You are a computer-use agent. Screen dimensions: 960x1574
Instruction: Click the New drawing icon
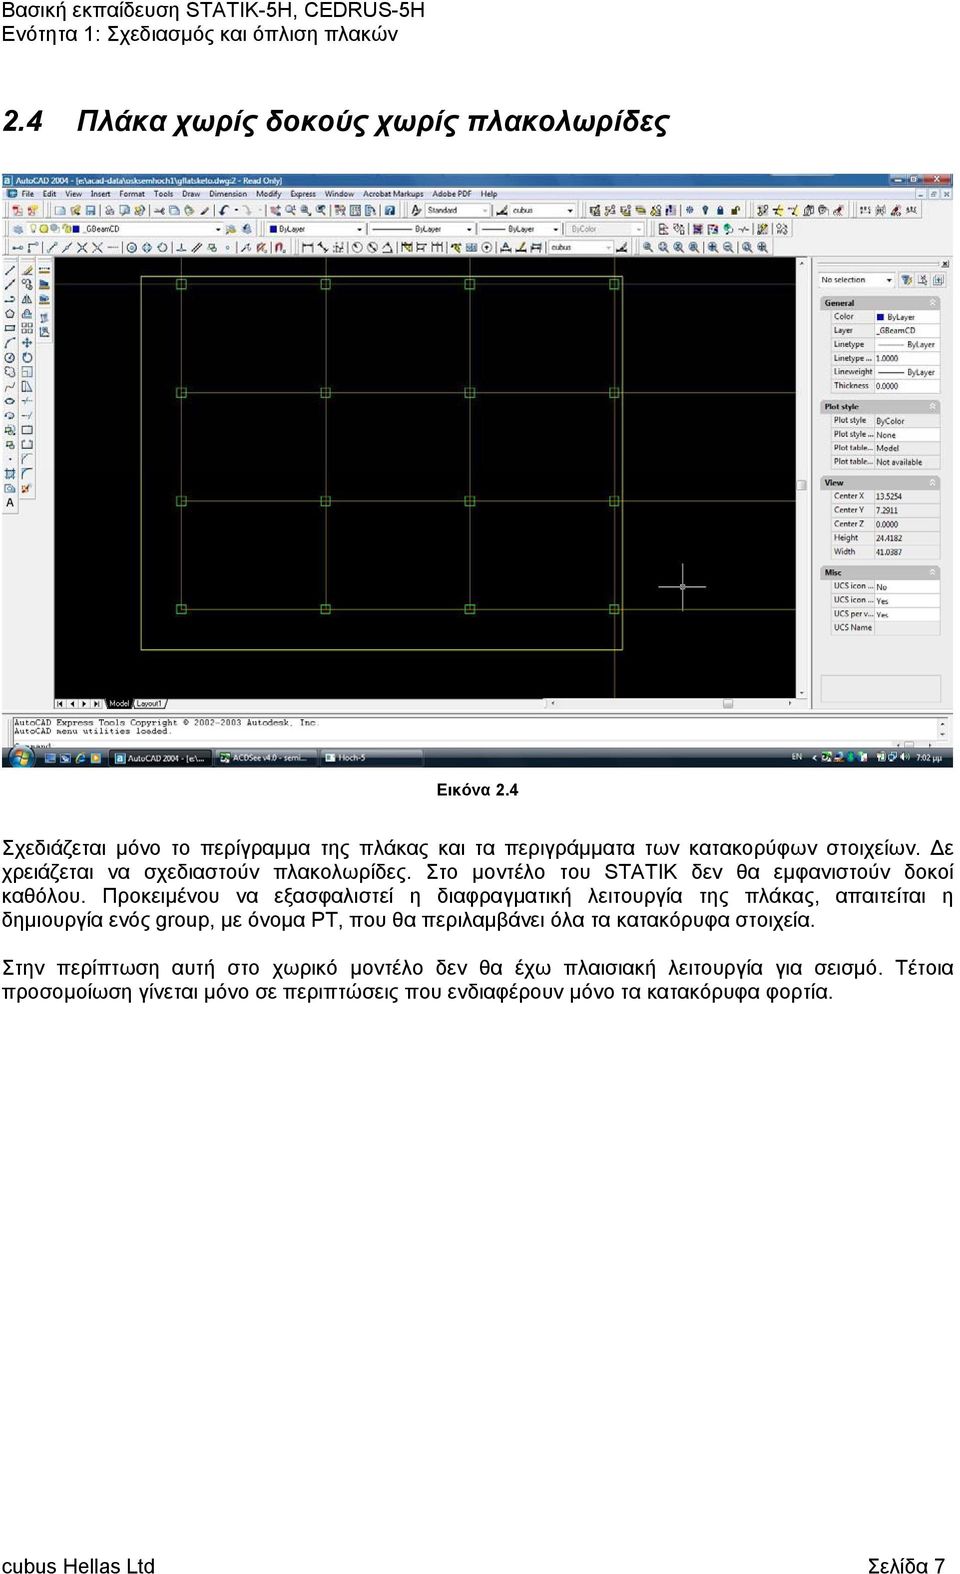tap(60, 211)
